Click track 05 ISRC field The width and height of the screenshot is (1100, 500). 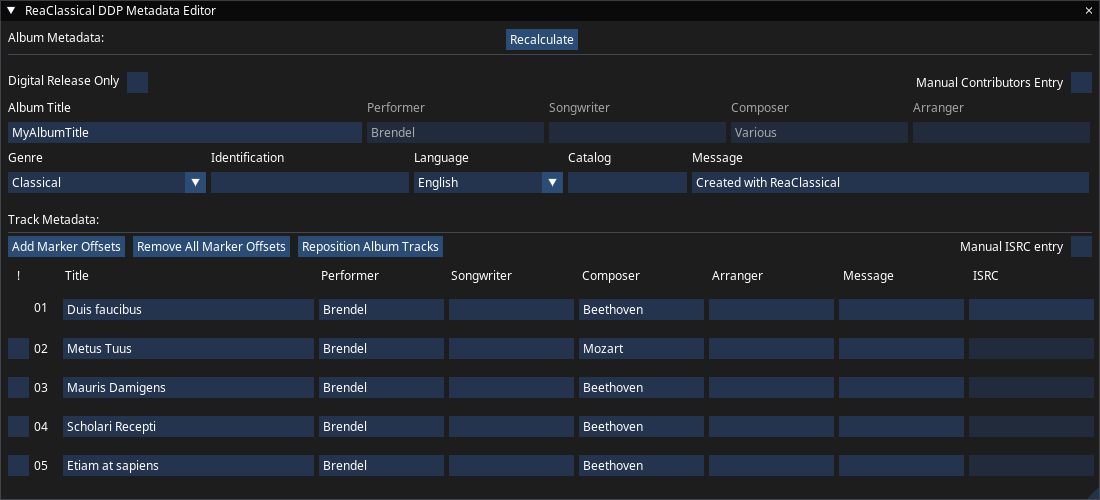click(1031, 465)
